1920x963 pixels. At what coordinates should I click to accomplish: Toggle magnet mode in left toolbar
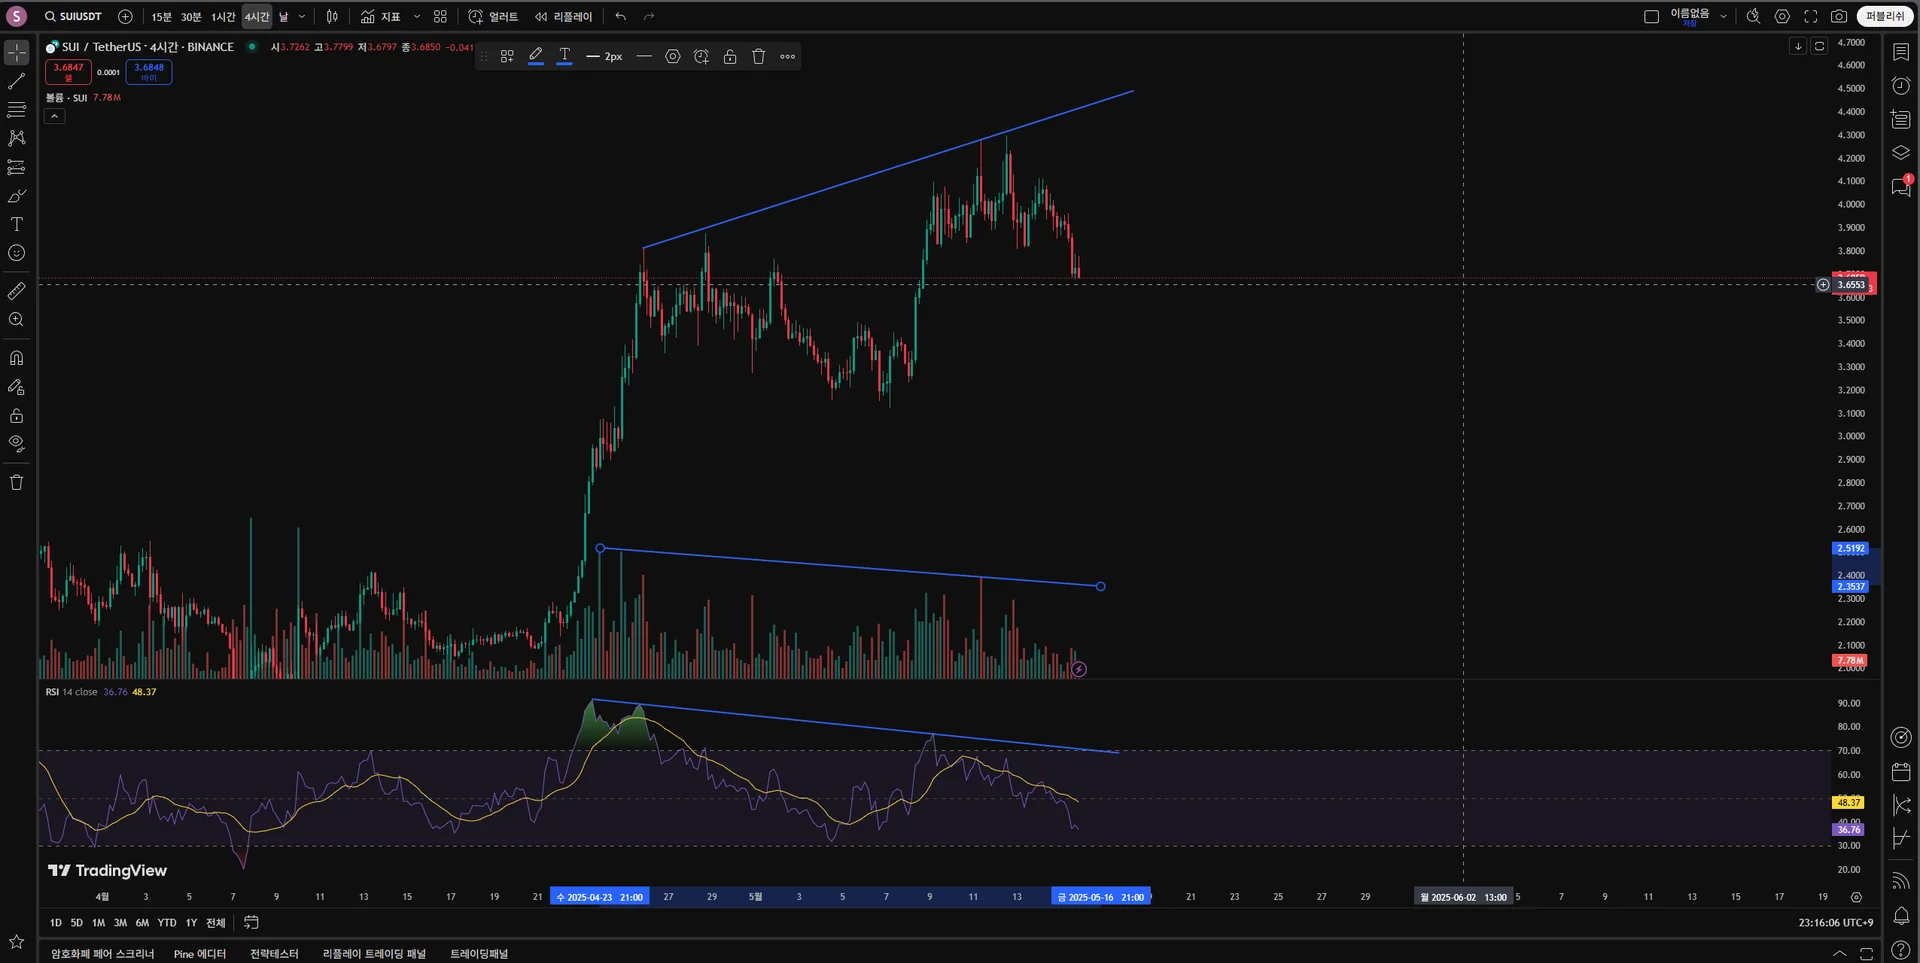point(17,358)
